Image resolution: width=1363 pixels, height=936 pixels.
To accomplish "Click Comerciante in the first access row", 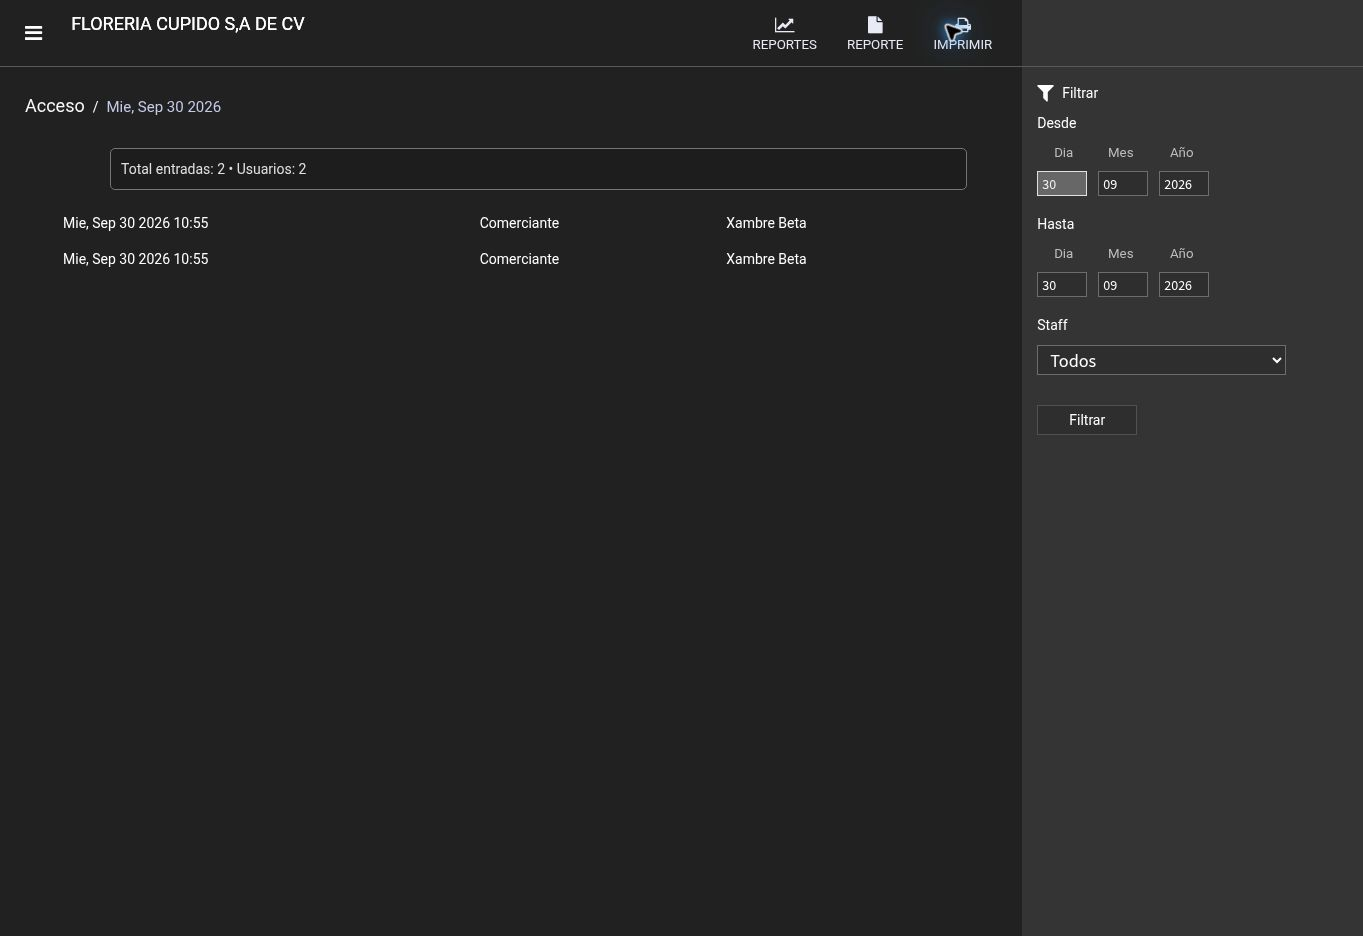I will point(519,223).
